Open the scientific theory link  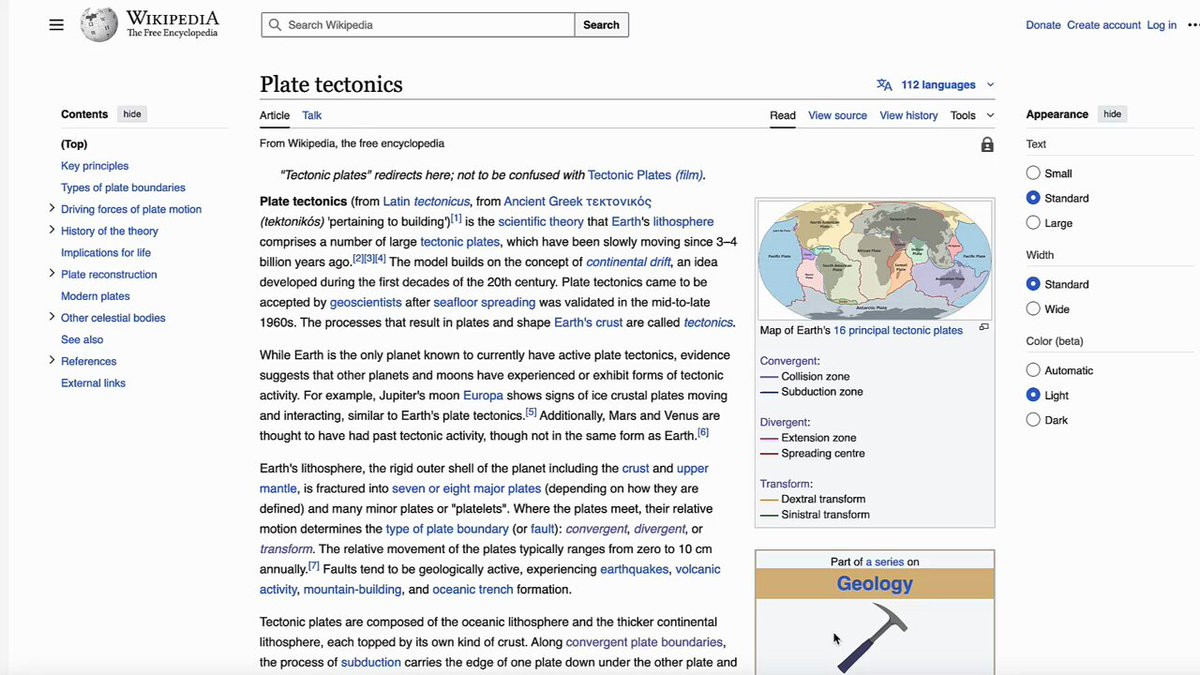coord(541,222)
